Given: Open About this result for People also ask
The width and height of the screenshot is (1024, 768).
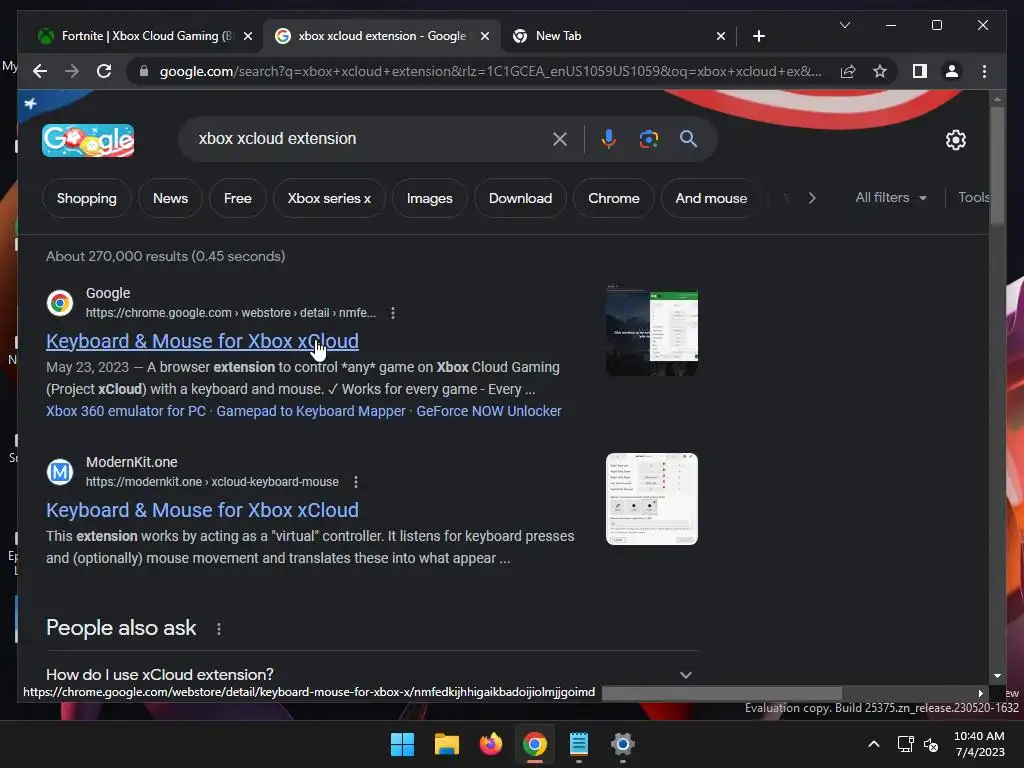Looking at the screenshot, I should point(219,628).
